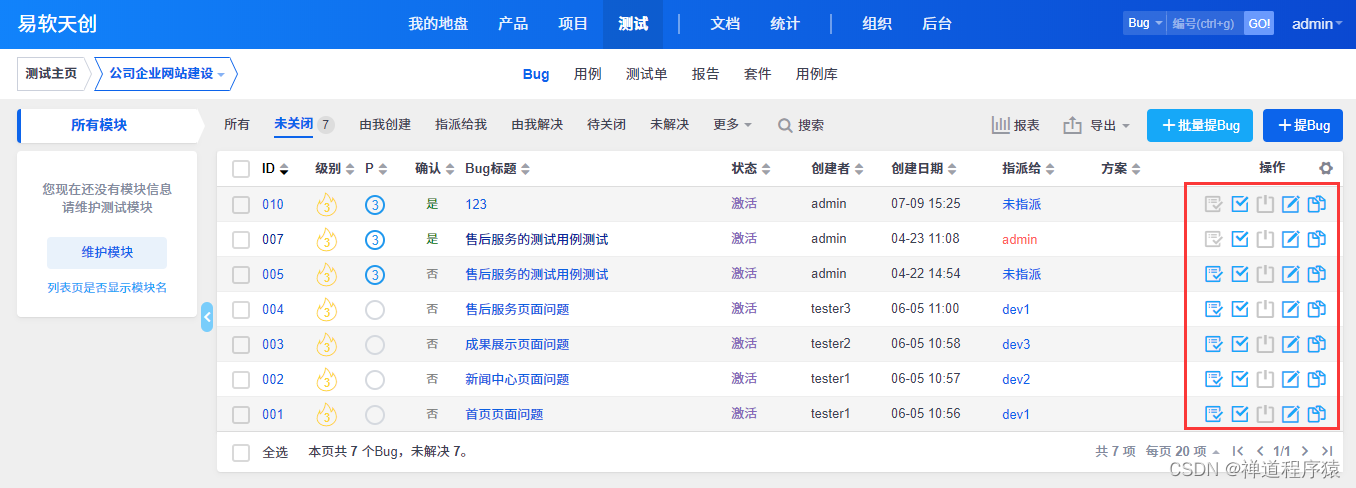Open the bug titled 新闻中心页面问题

[x=517, y=379]
